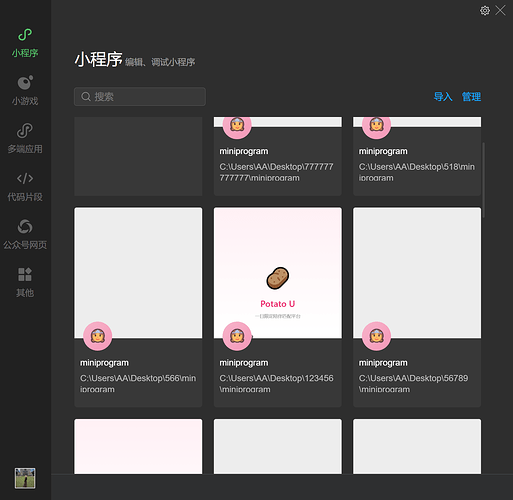
Task: Click path C:\Users\AA\Desktop\56789\miniprogram
Action: click(x=413, y=384)
